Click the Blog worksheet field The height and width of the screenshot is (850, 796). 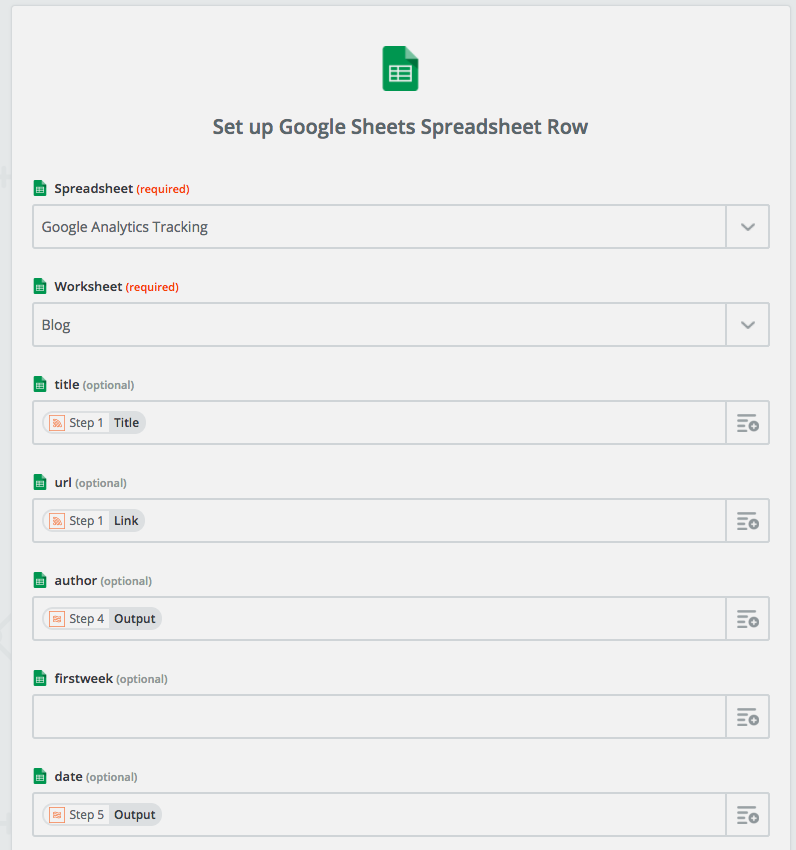[x=378, y=325]
